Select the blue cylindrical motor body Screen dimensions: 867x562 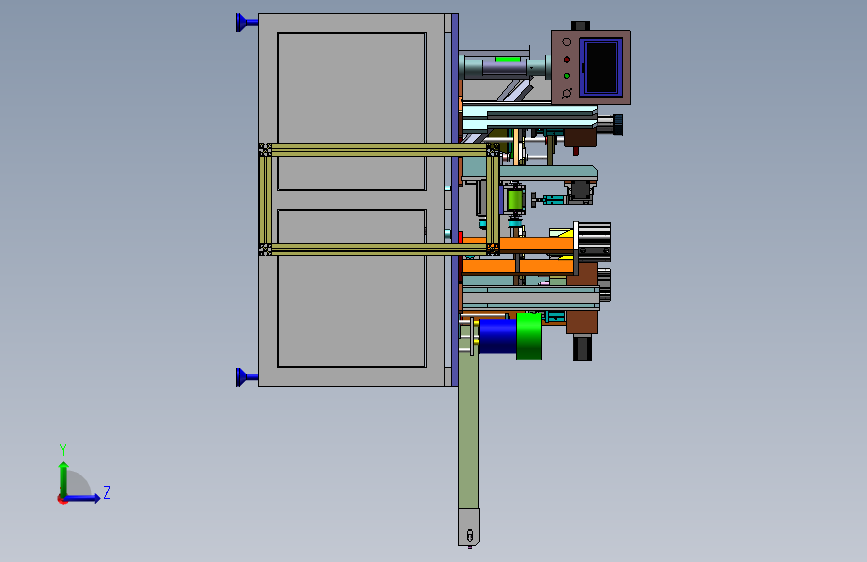click(498, 336)
